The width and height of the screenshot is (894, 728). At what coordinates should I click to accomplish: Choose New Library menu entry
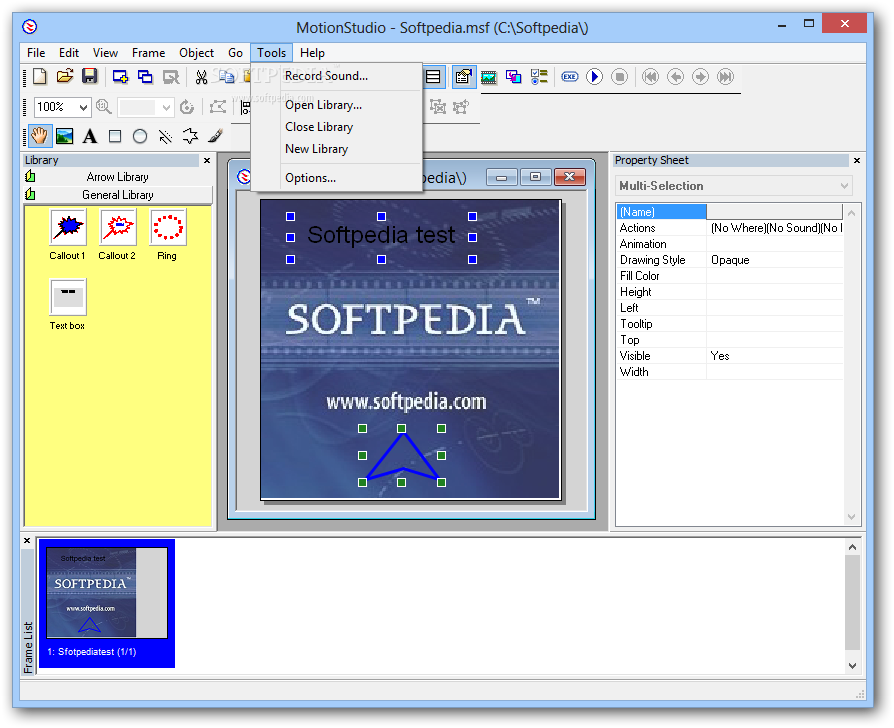pyautogui.click(x=336, y=149)
